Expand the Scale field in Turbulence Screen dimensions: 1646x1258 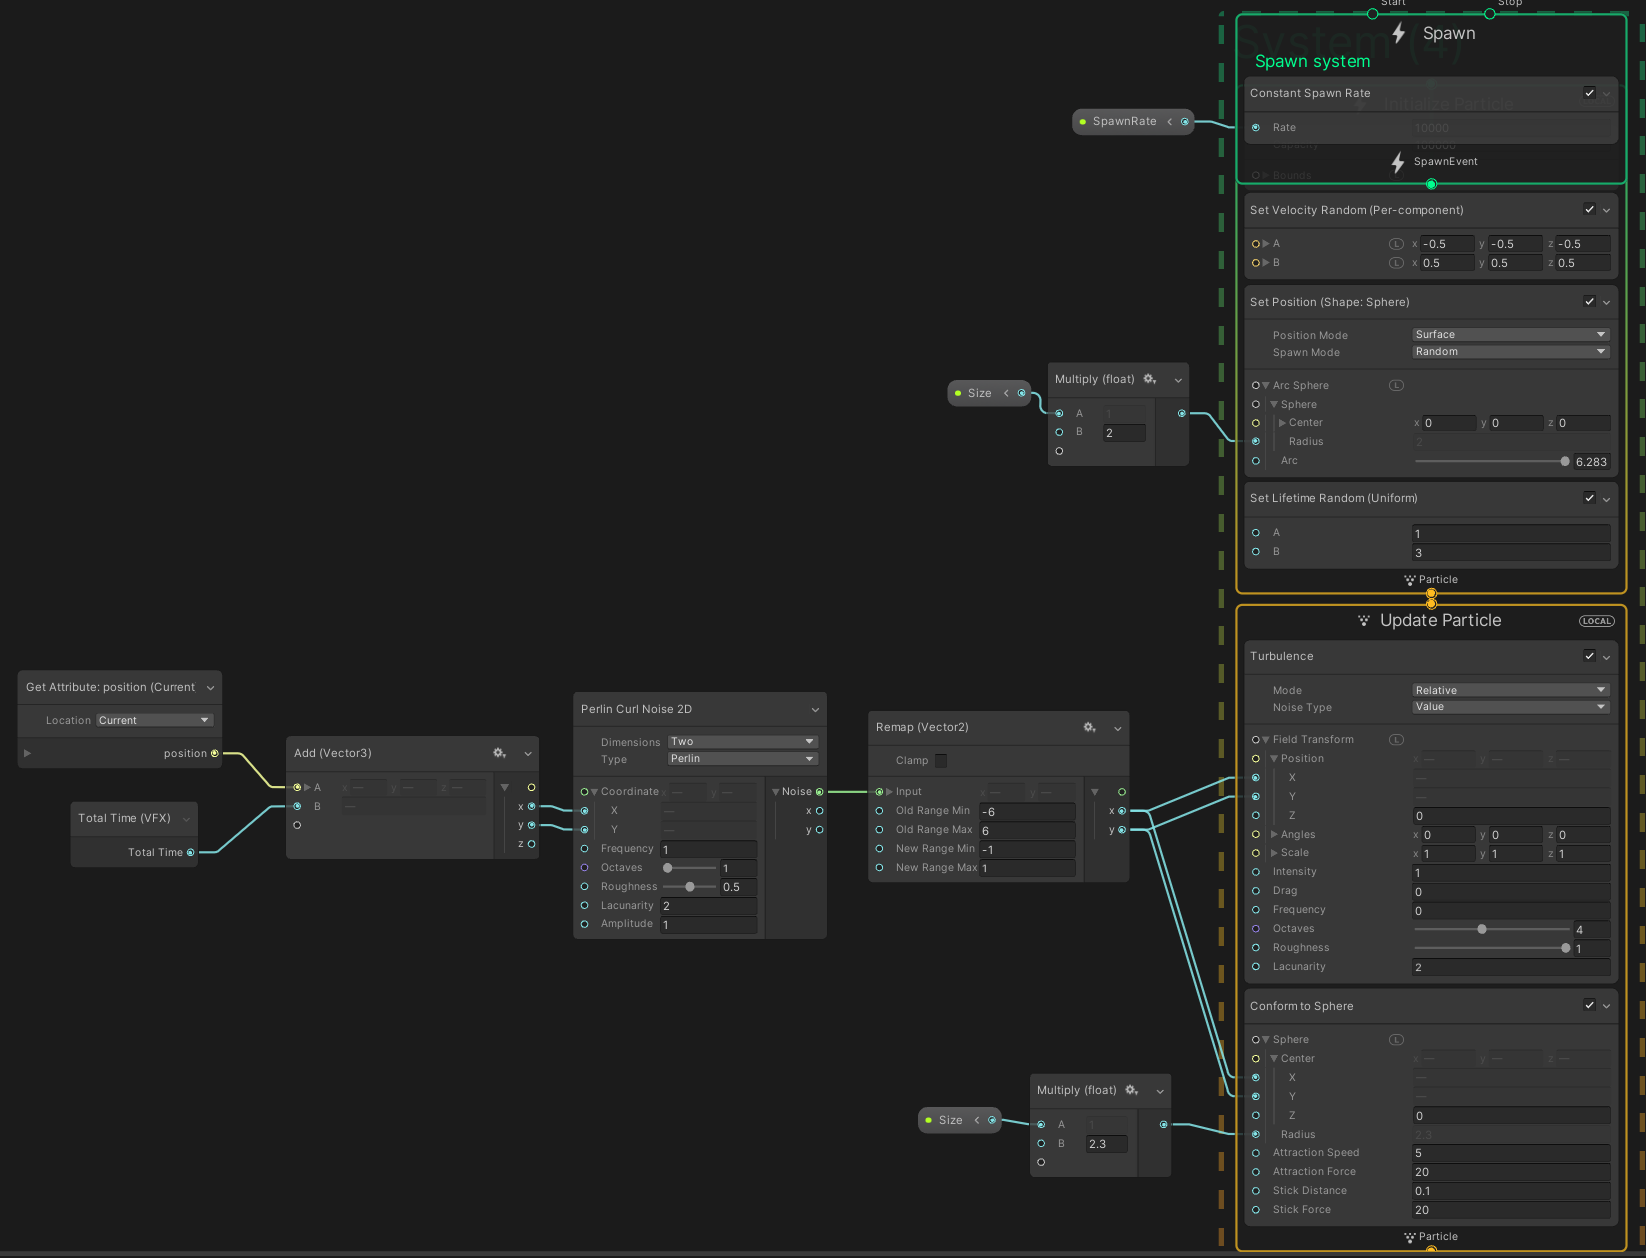pyautogui.click(x=1274, y=853)
